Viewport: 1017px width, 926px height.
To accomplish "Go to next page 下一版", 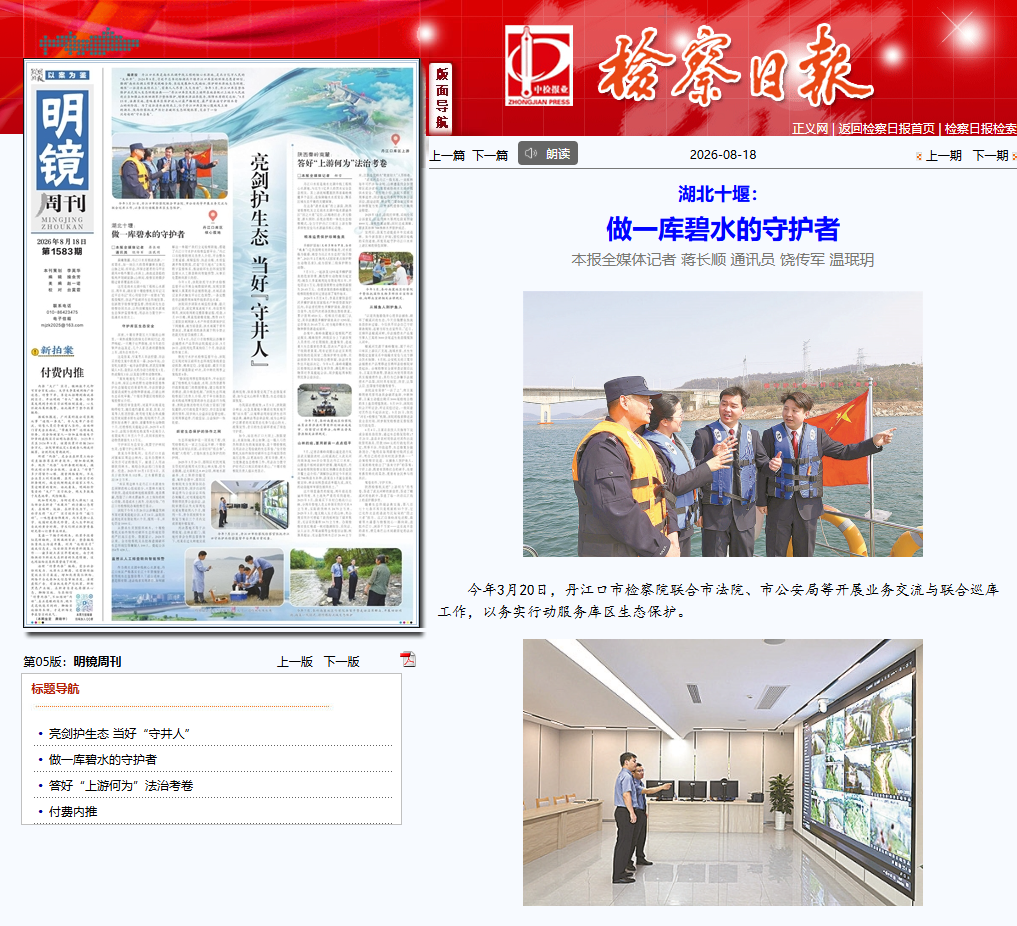I will [342, 661].
